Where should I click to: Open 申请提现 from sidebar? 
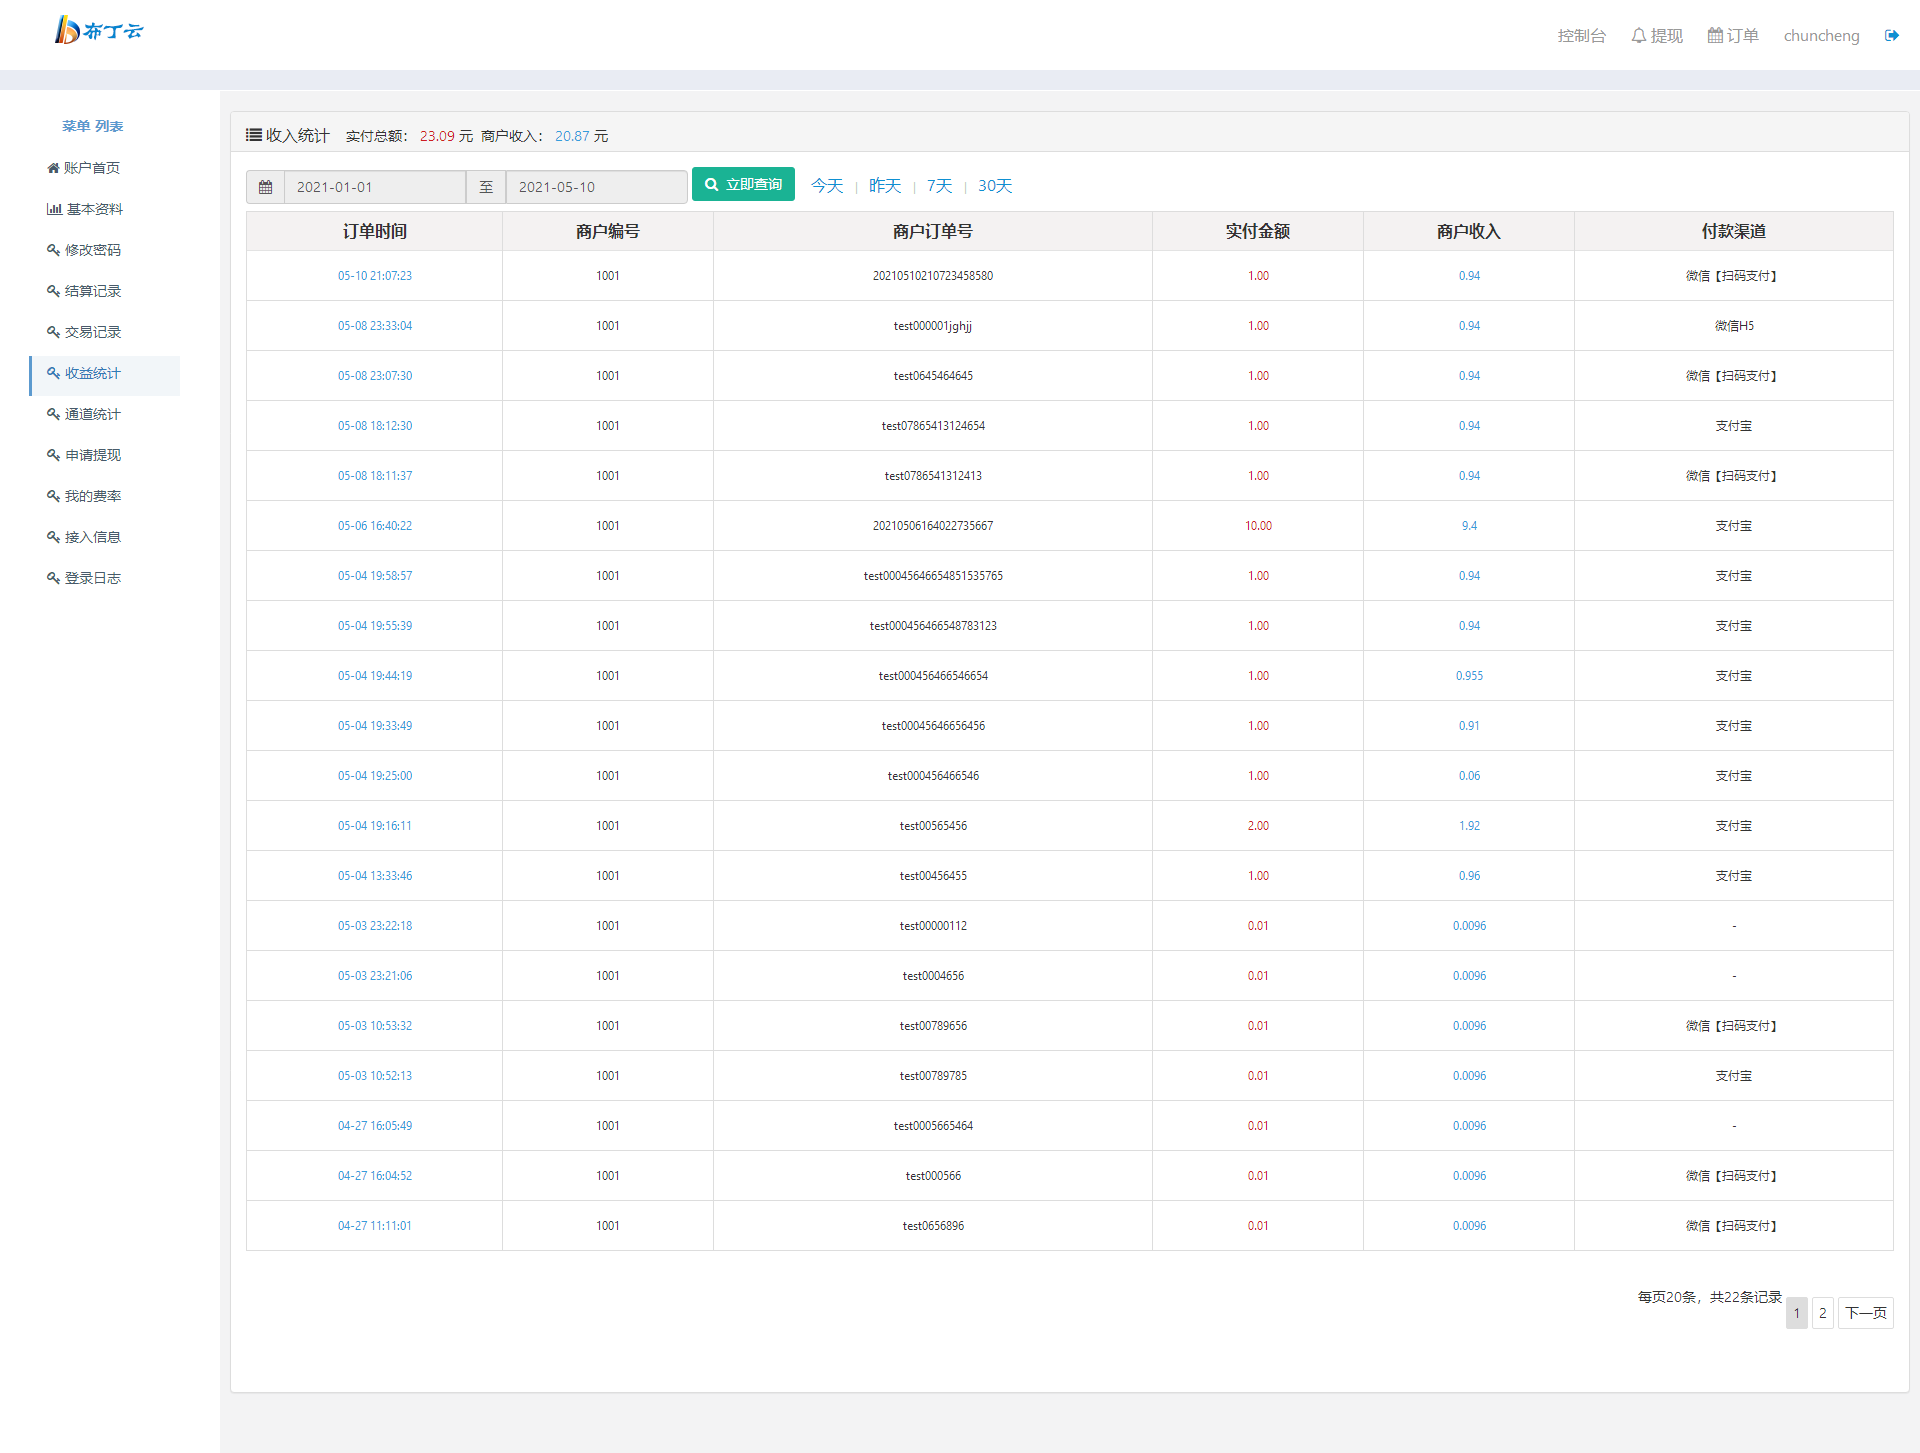pyautogui.click(x=92, y=455)
